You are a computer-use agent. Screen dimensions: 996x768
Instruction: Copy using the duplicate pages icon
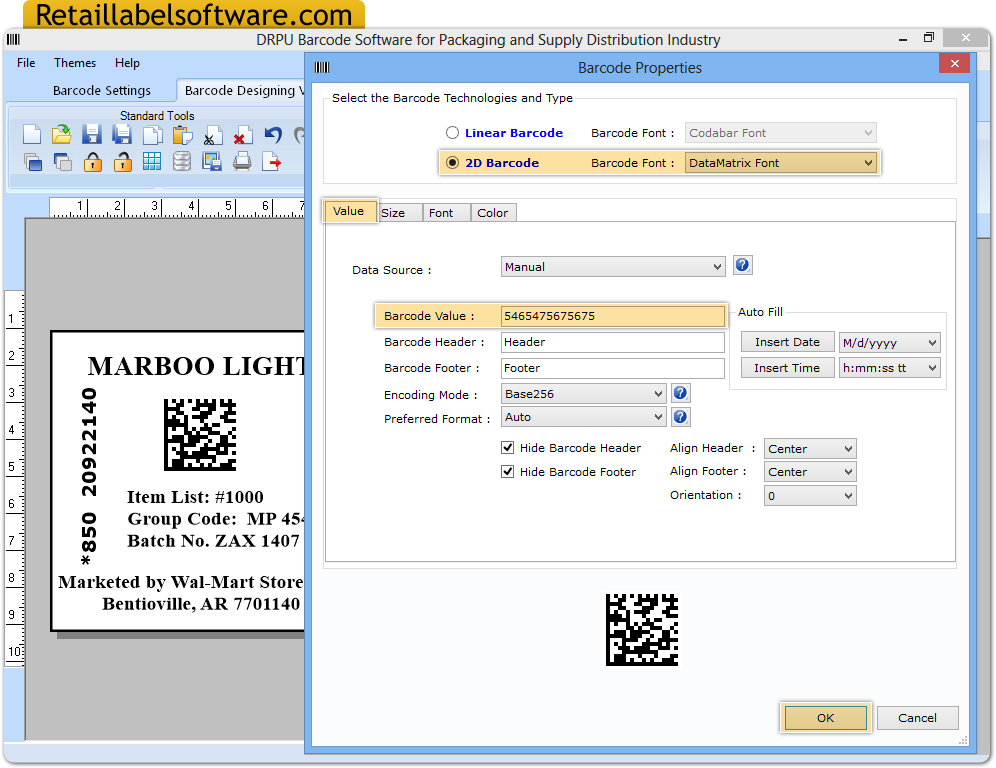tap(152, 135)
